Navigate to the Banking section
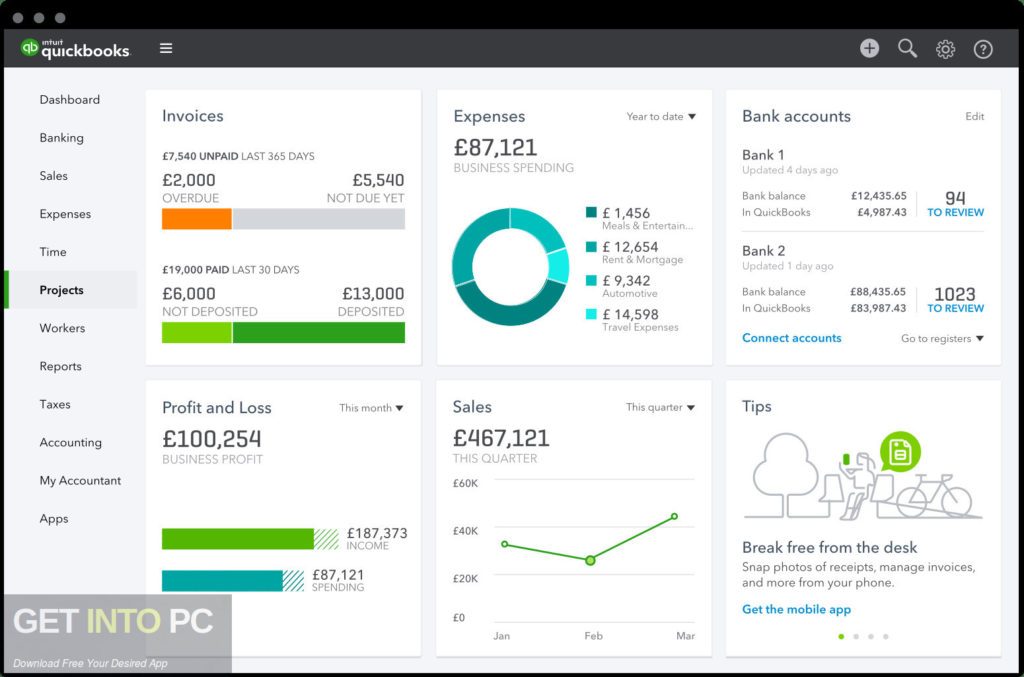 (62, 137)
